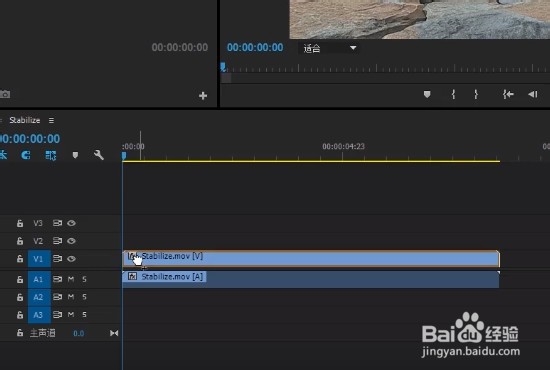Screen dimensions: 550x370
Task: Toggle sync lock on track A2
Action: tap(57, 297)
